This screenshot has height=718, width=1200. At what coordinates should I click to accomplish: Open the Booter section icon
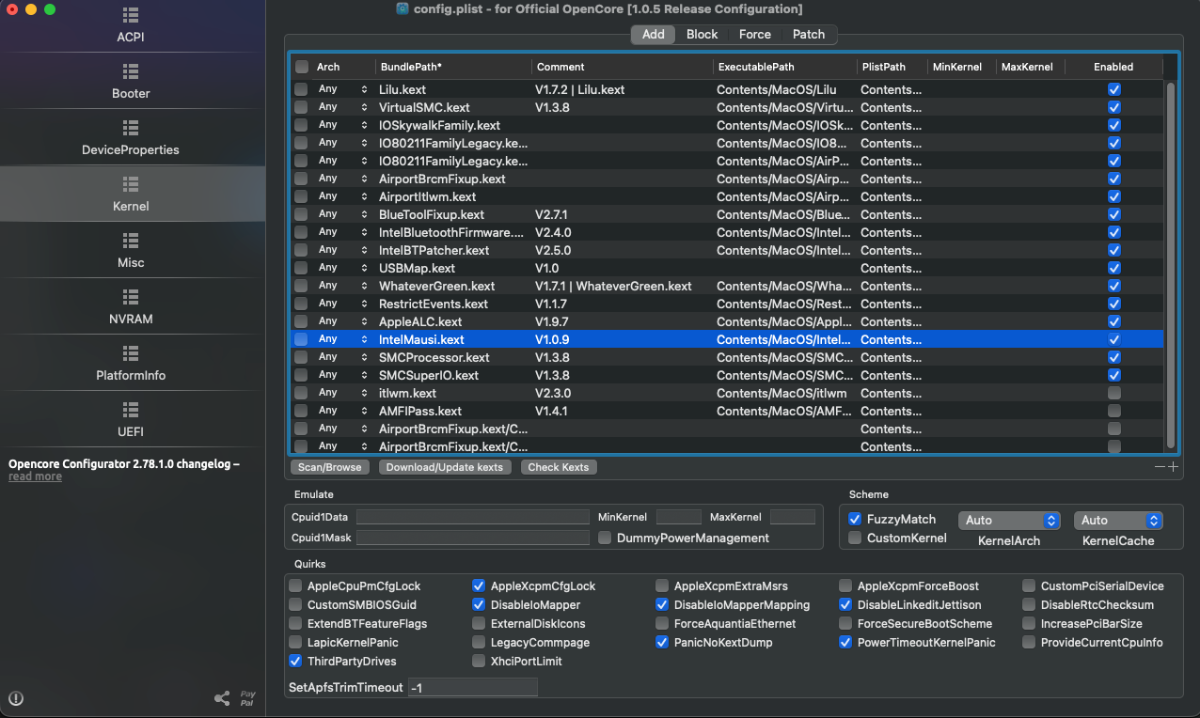point(131,72)
